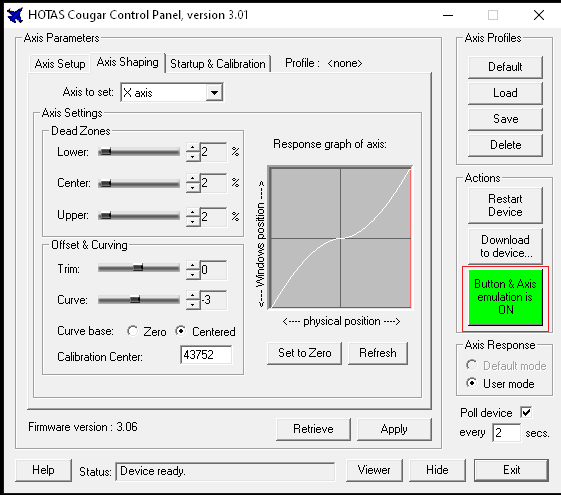Image resolution: width=561 pixels, height=495 pixels.
Task: Increase Lower dead zone with up arrow
Action: click(193, 147)
